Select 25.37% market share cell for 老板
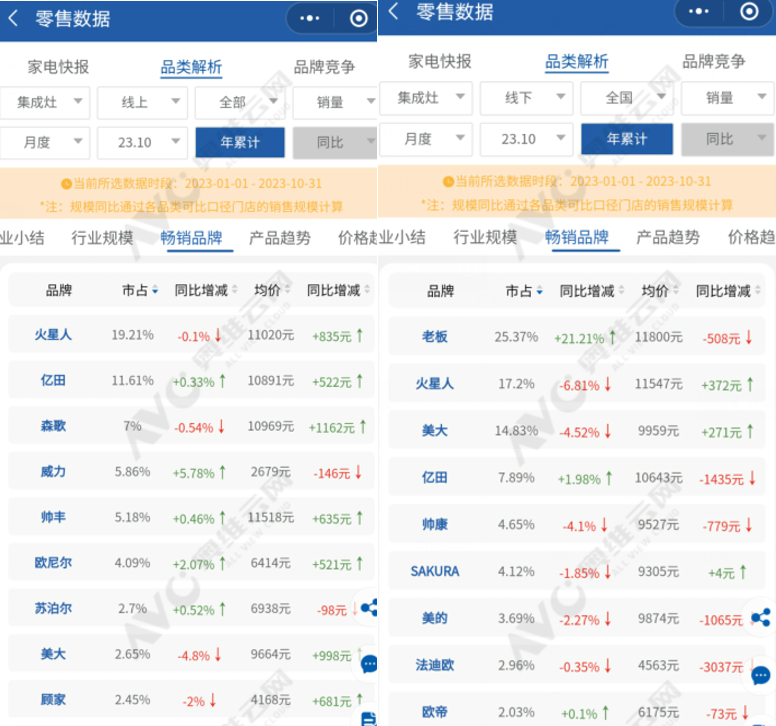Screen dimensions: 776x726 516,338
